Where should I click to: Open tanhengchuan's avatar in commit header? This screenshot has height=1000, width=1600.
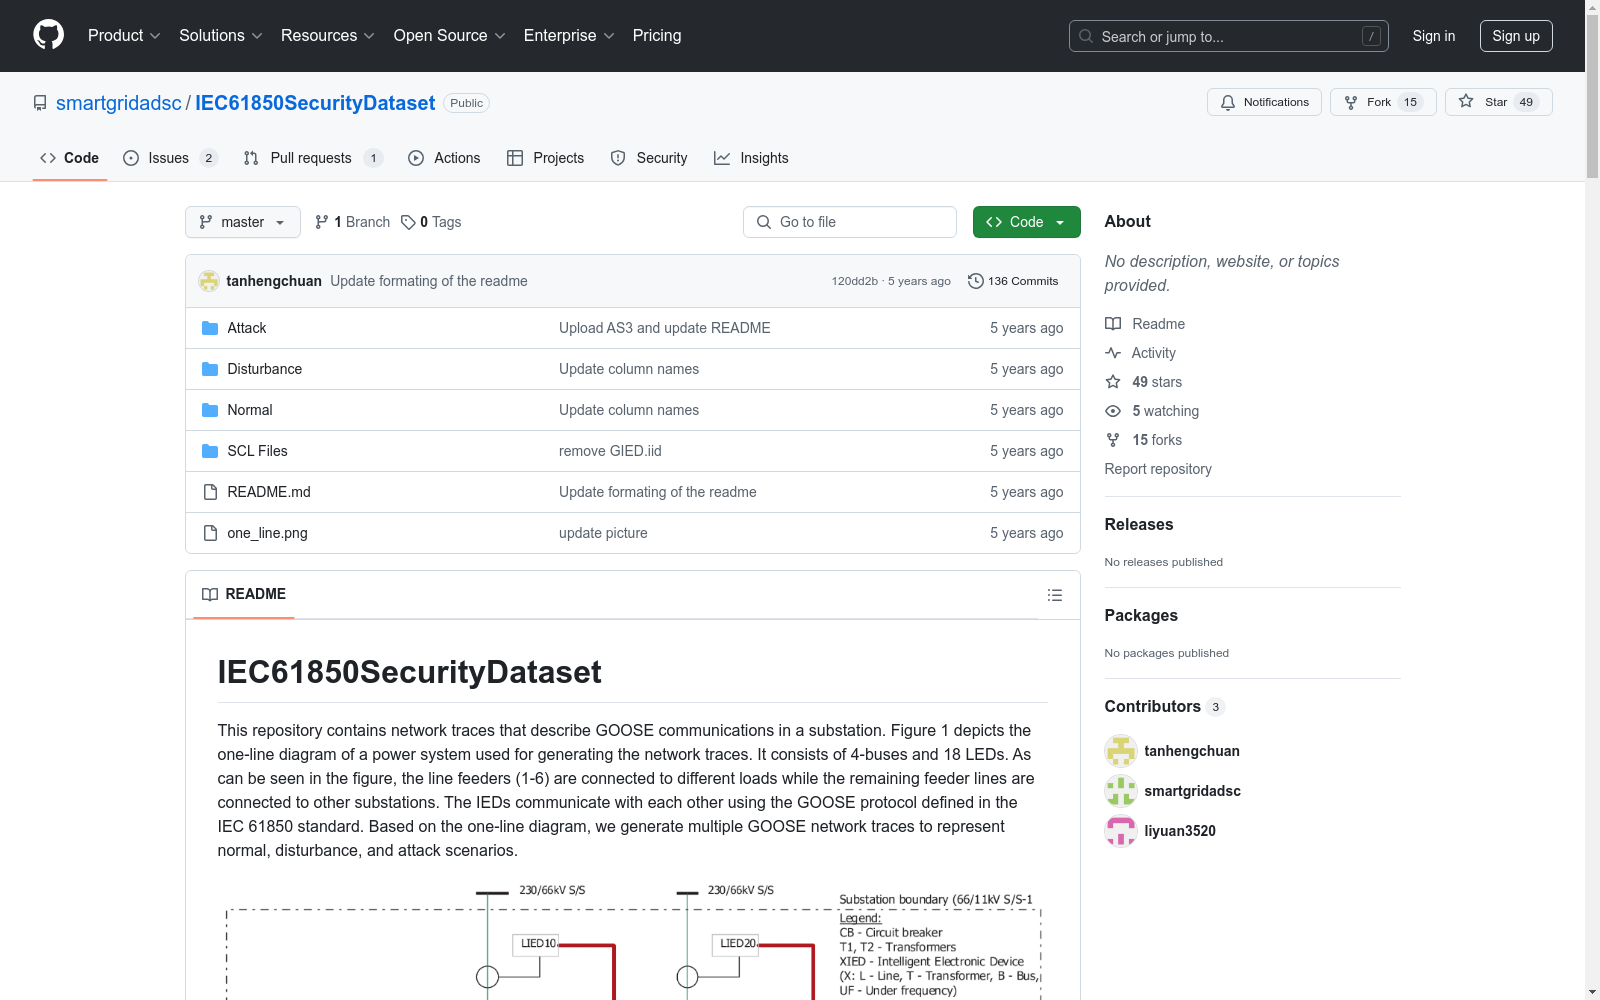209,281
